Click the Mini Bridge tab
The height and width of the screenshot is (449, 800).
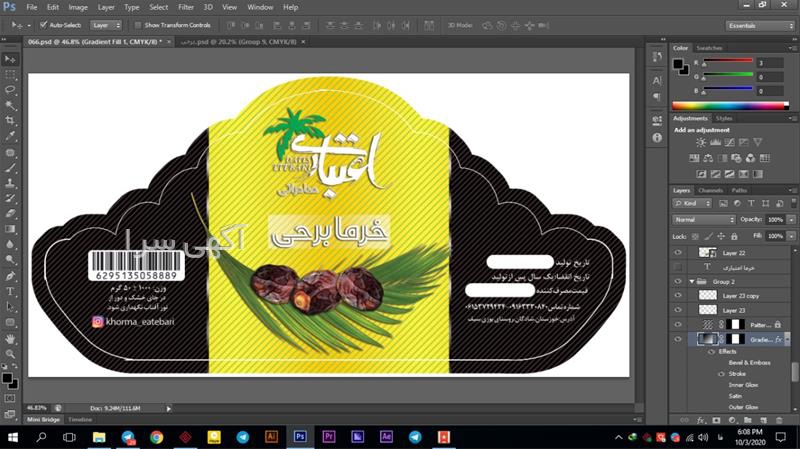[x=42, y=420]
